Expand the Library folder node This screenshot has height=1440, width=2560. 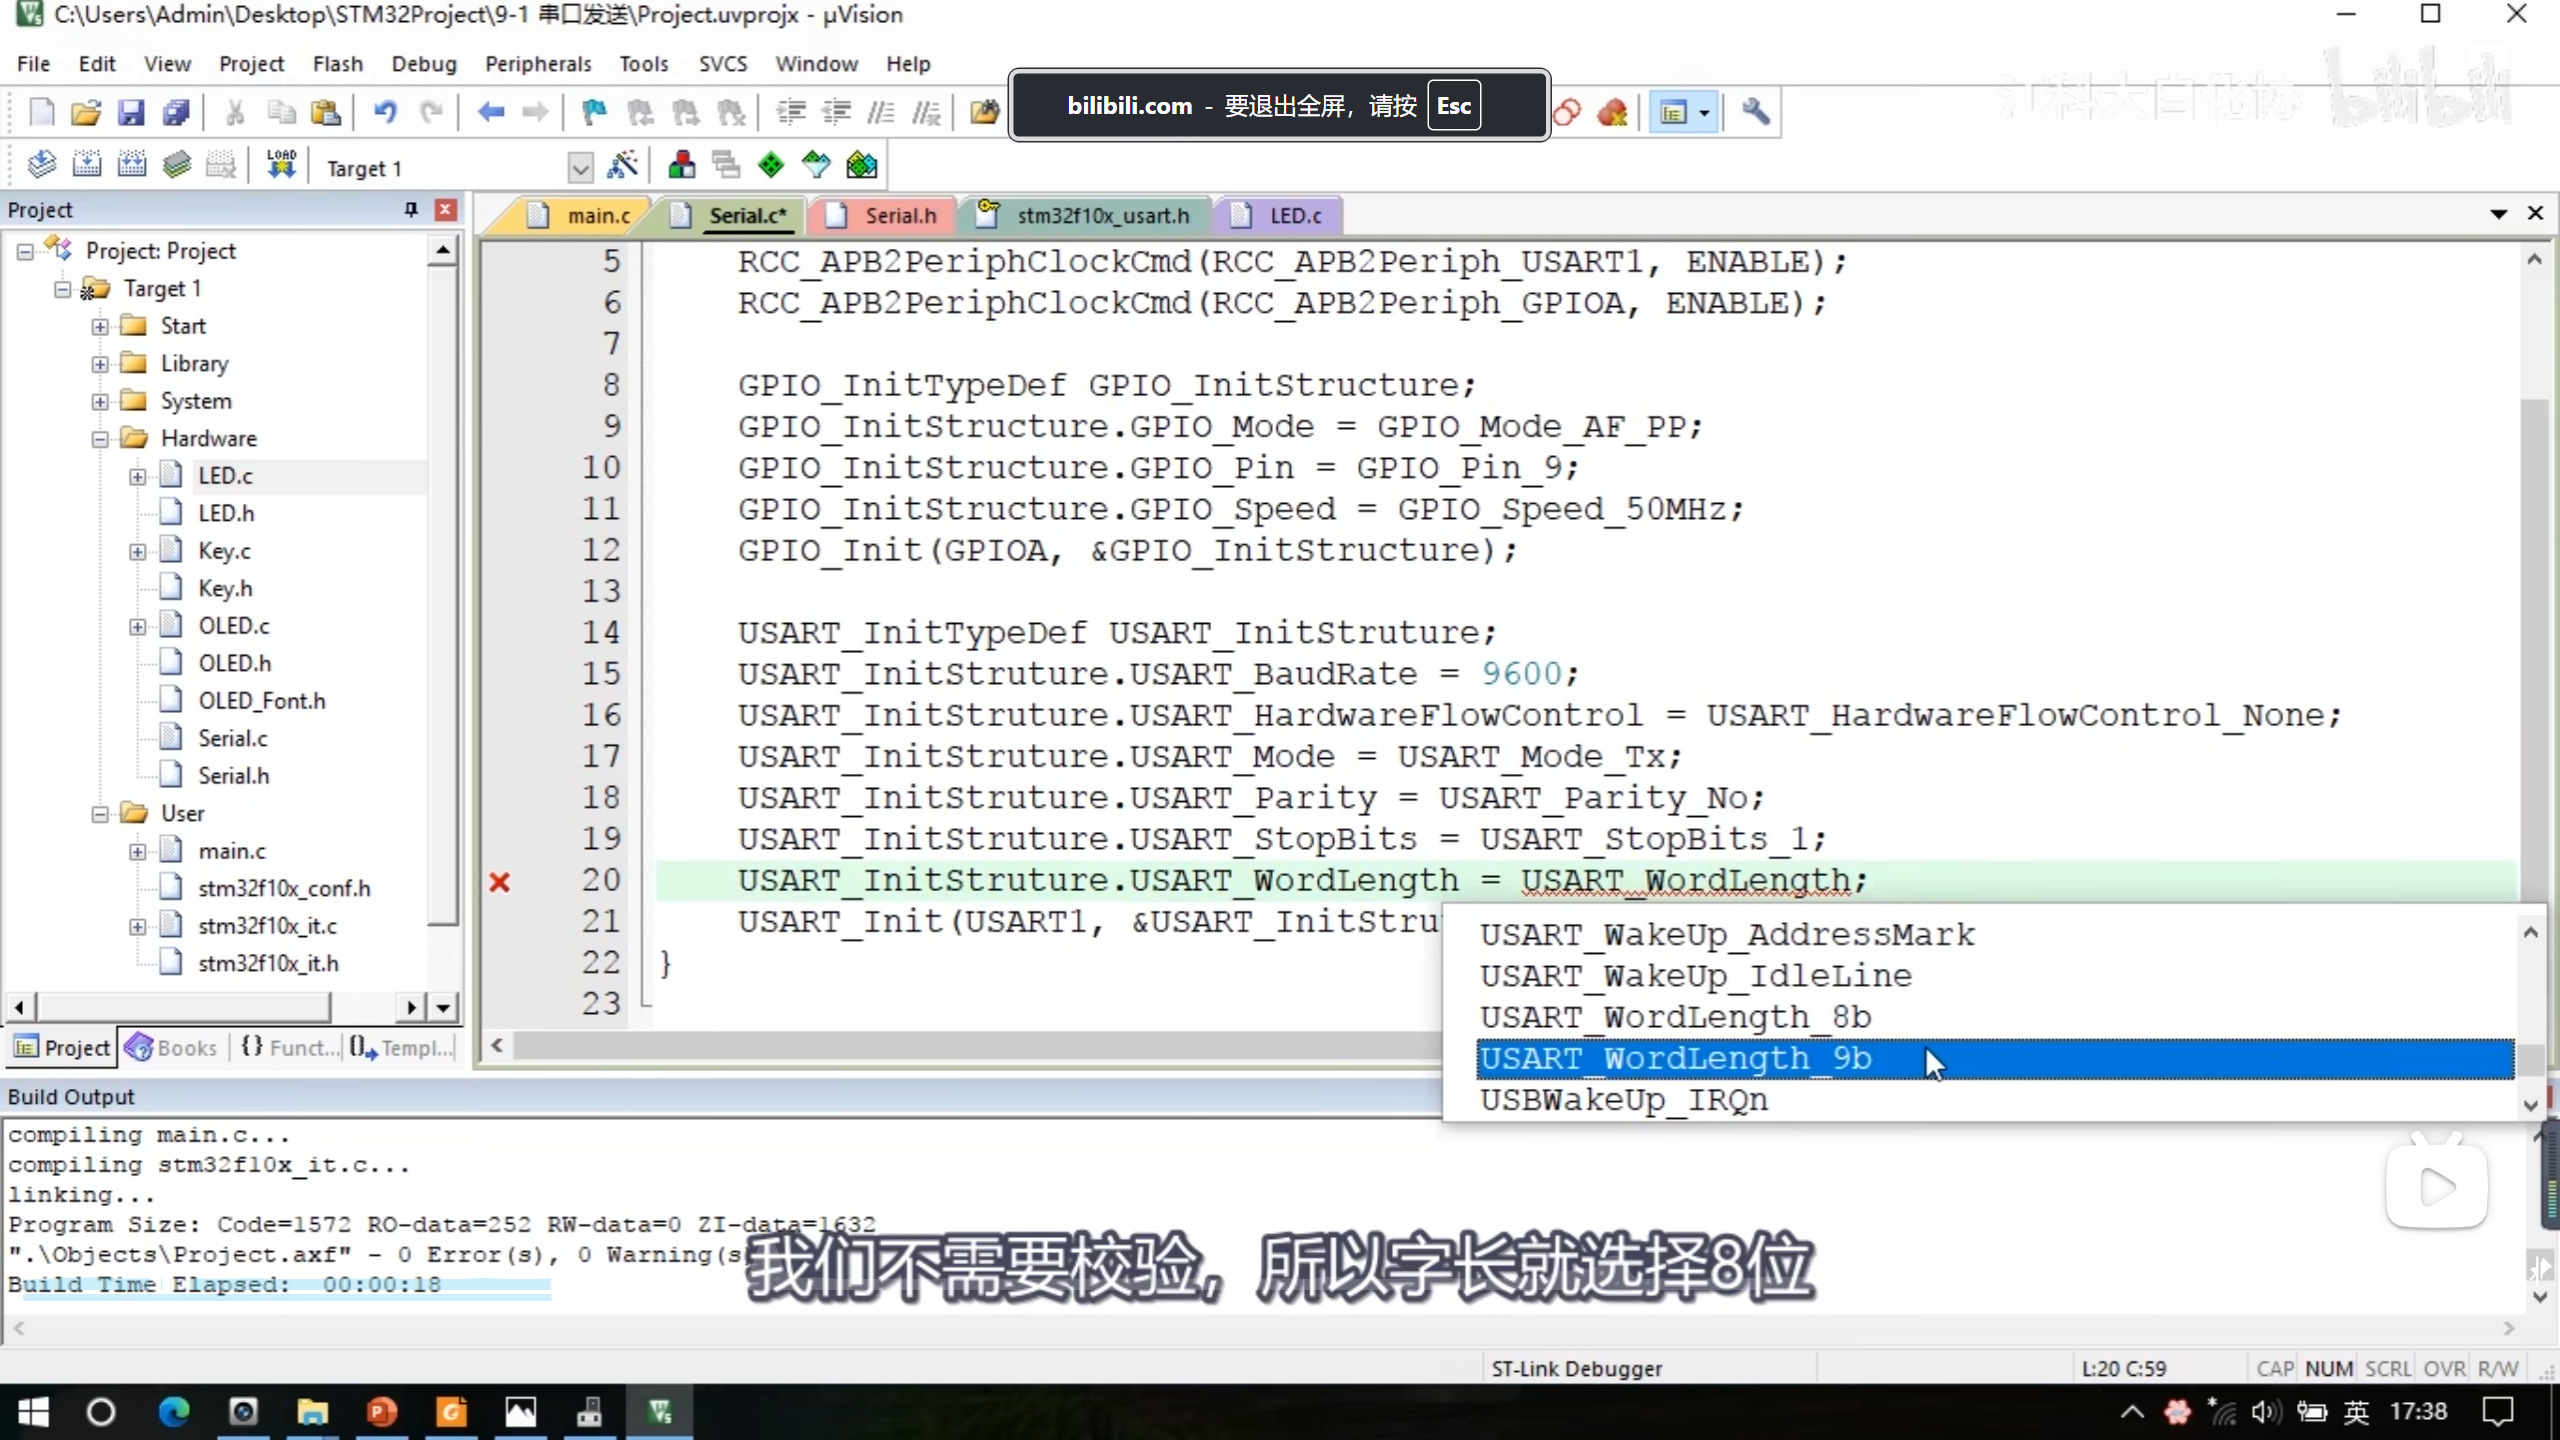pos(100,364)
